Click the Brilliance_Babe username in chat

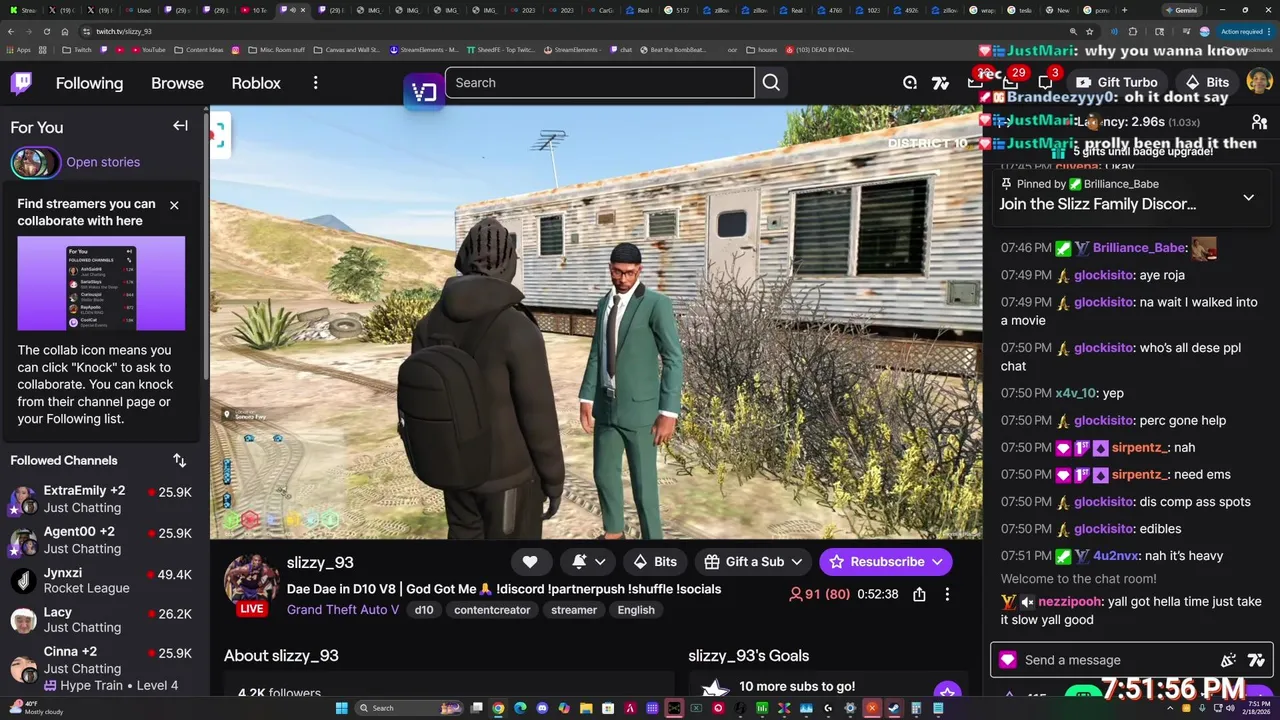1139,248
